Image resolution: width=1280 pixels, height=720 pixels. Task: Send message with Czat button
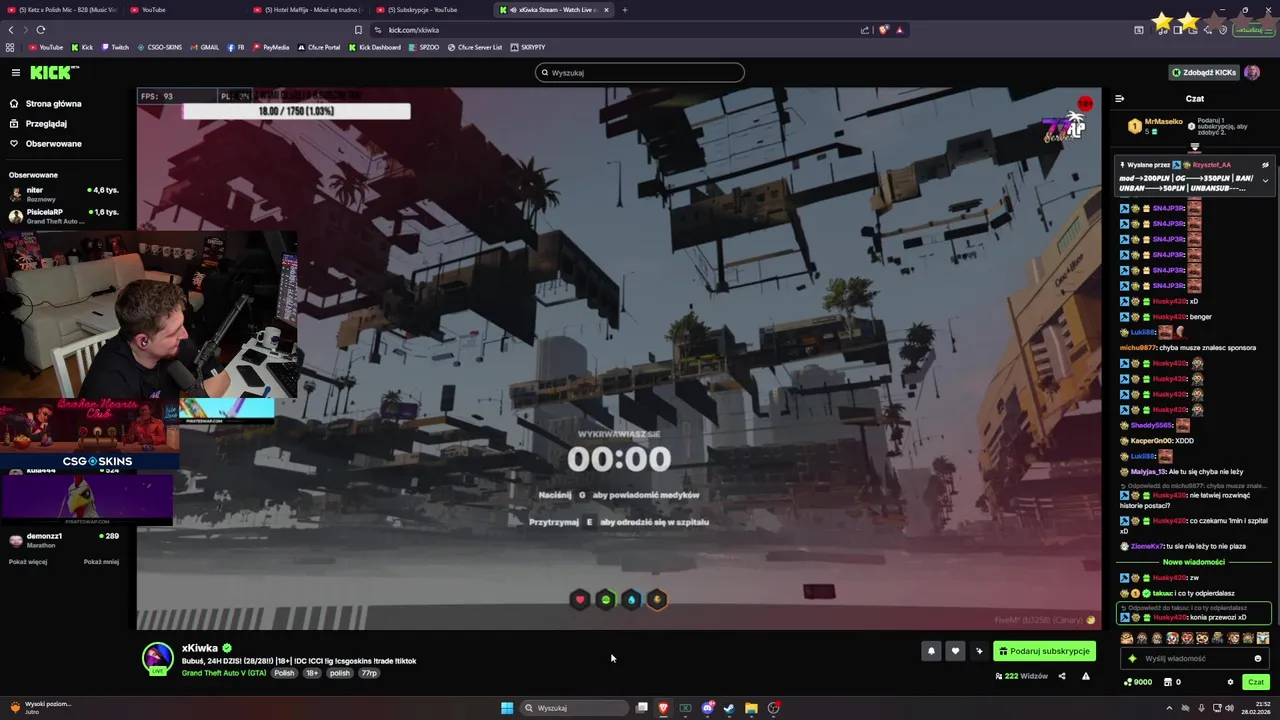coord(1256,682)
